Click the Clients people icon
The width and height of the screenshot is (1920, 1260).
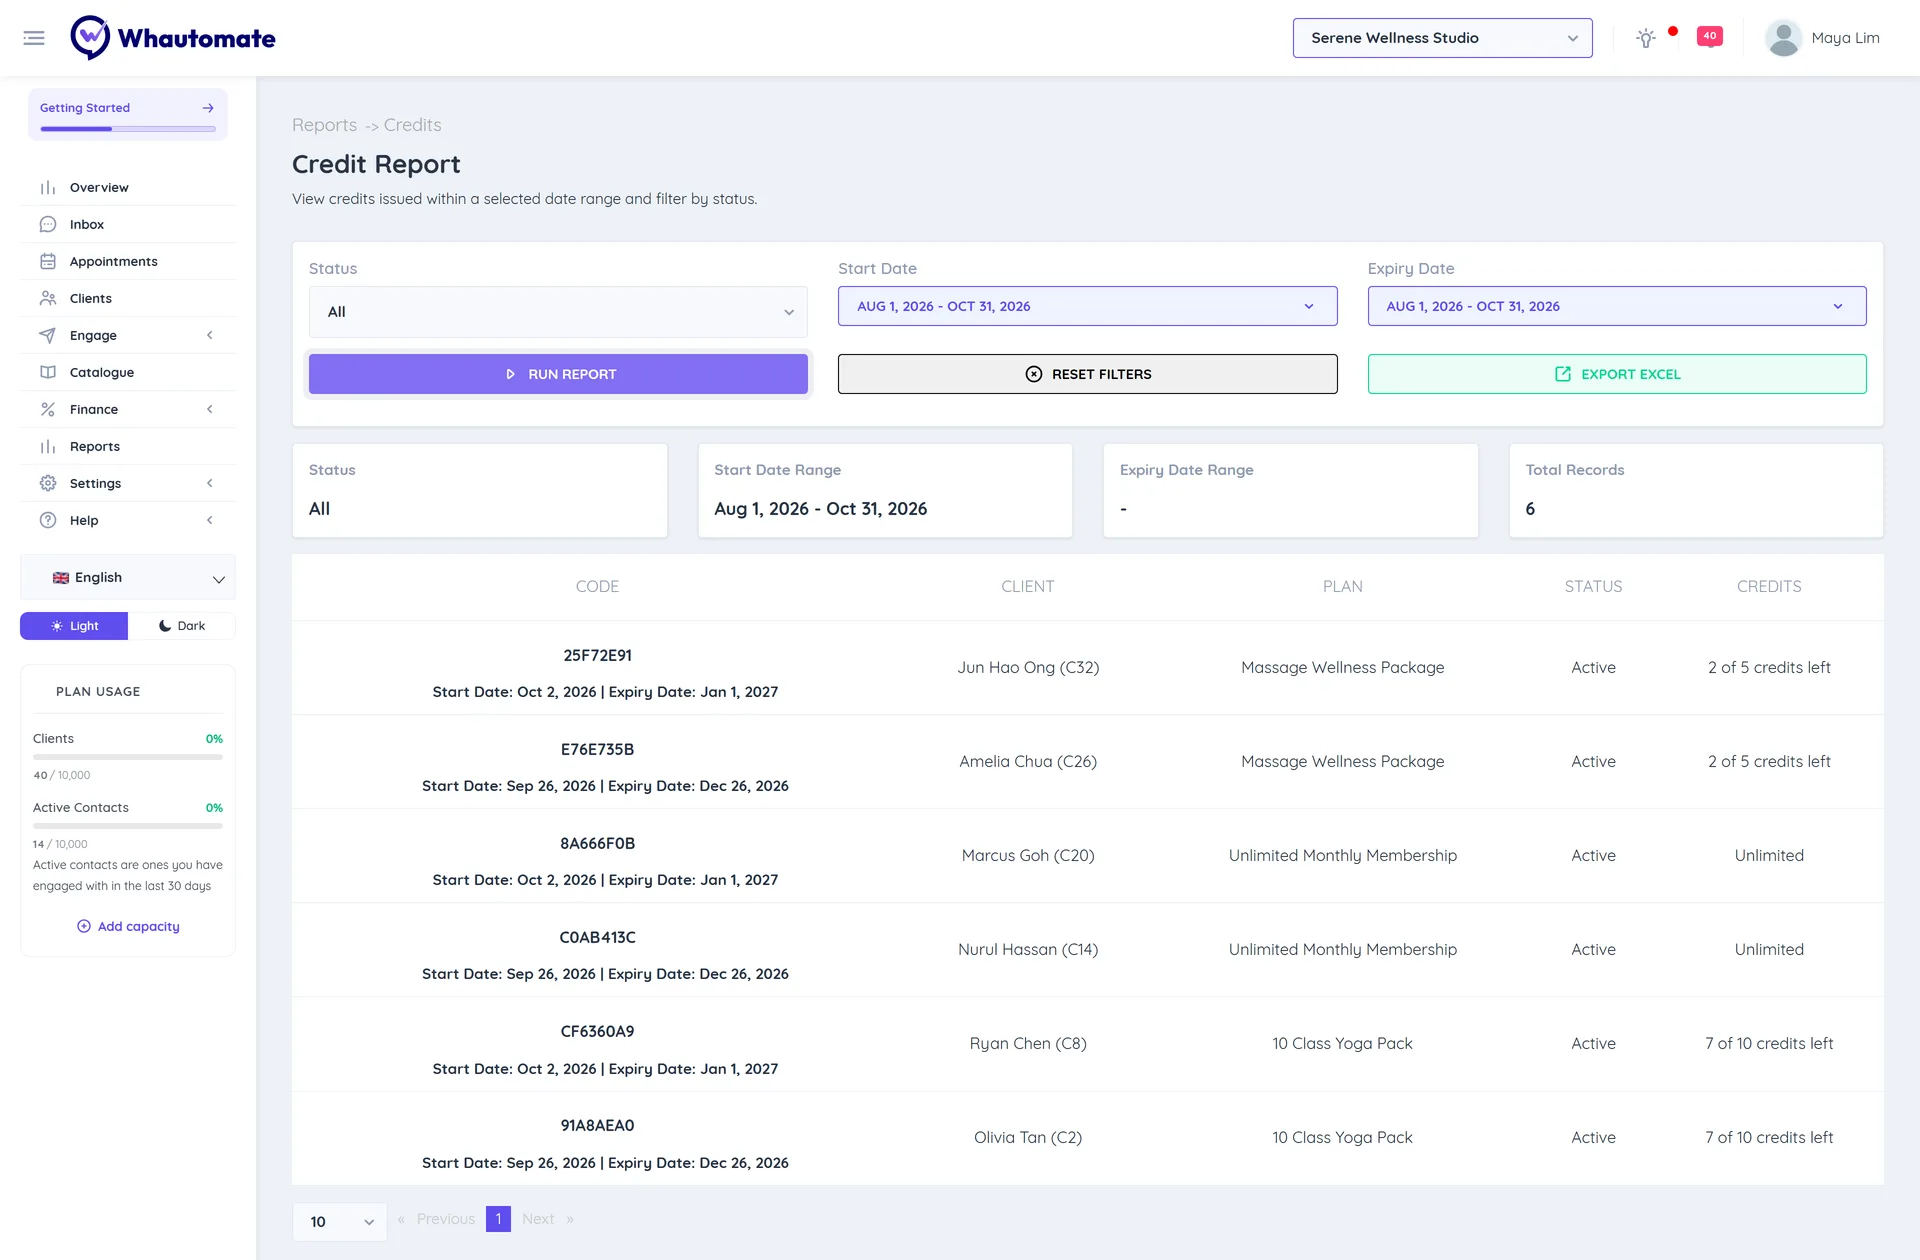48,299
